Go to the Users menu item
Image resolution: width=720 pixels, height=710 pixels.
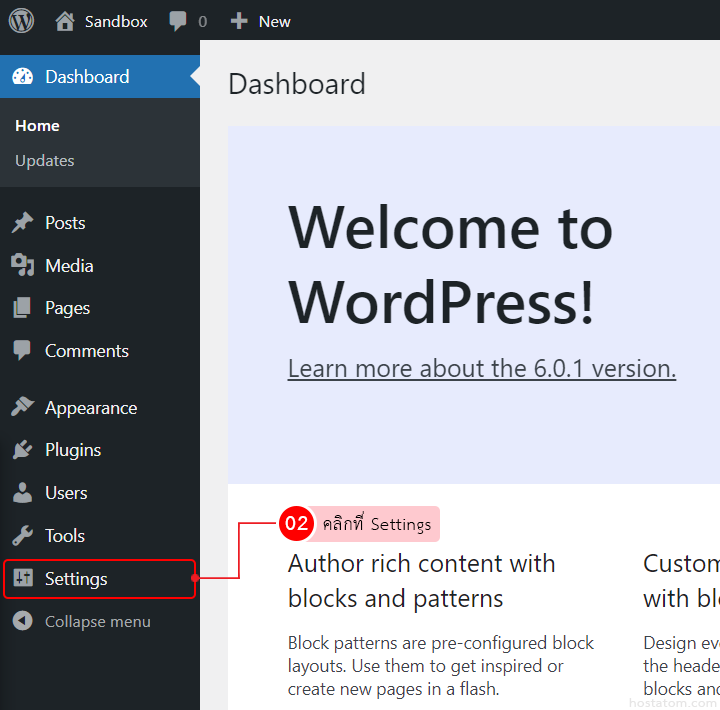coord(66,493)
